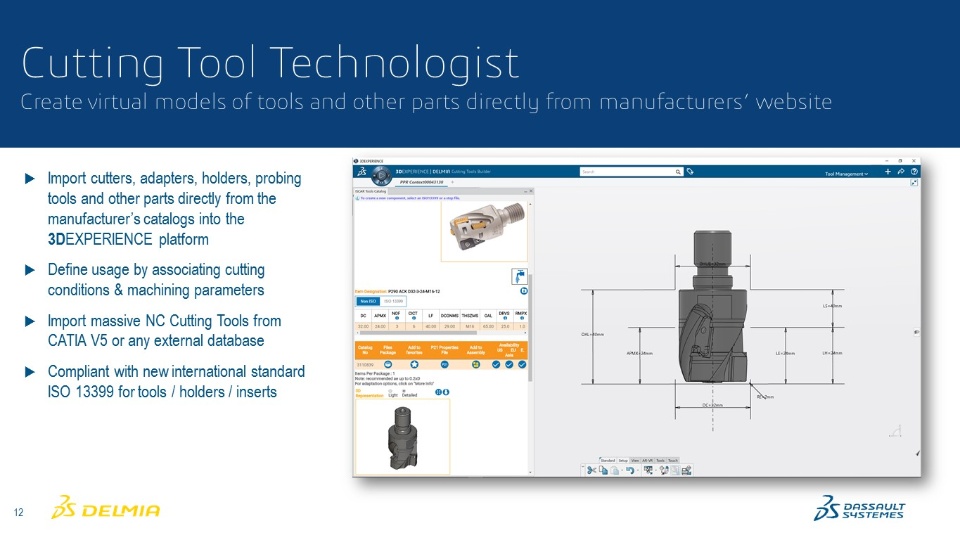
Task: Click the dropdown arrow next to Paste
Action: coord(621,471)
